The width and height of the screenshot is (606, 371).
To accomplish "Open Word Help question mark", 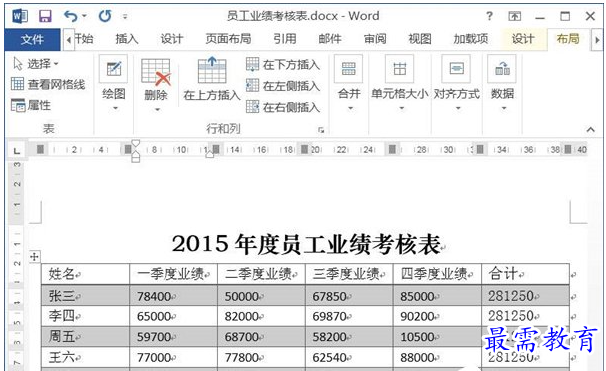I will [489, 16].
